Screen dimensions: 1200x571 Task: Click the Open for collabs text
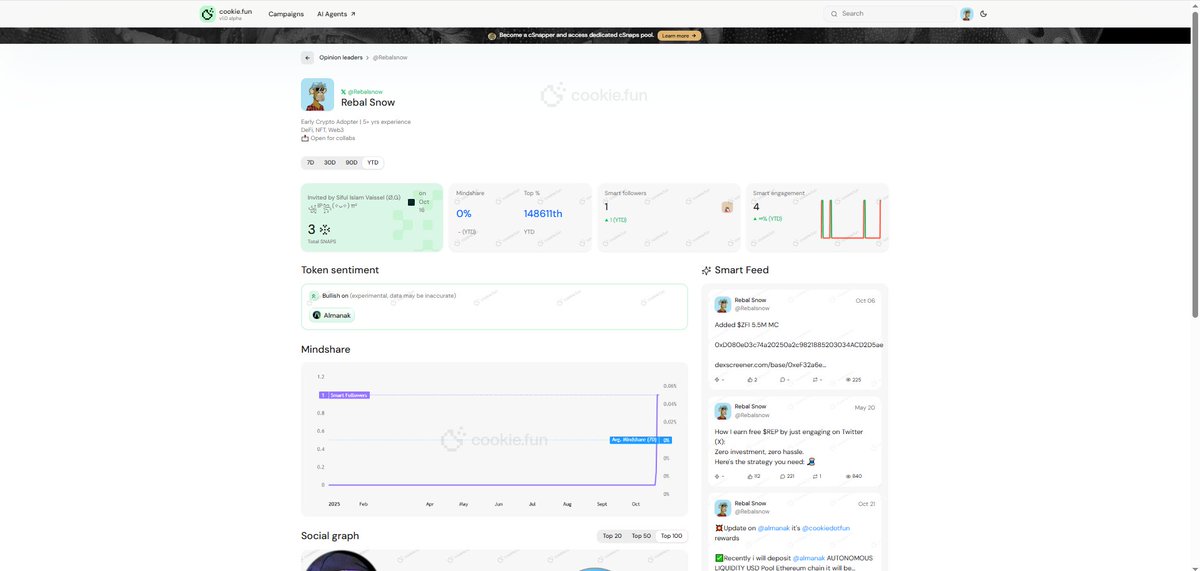(x=332, y=138)
